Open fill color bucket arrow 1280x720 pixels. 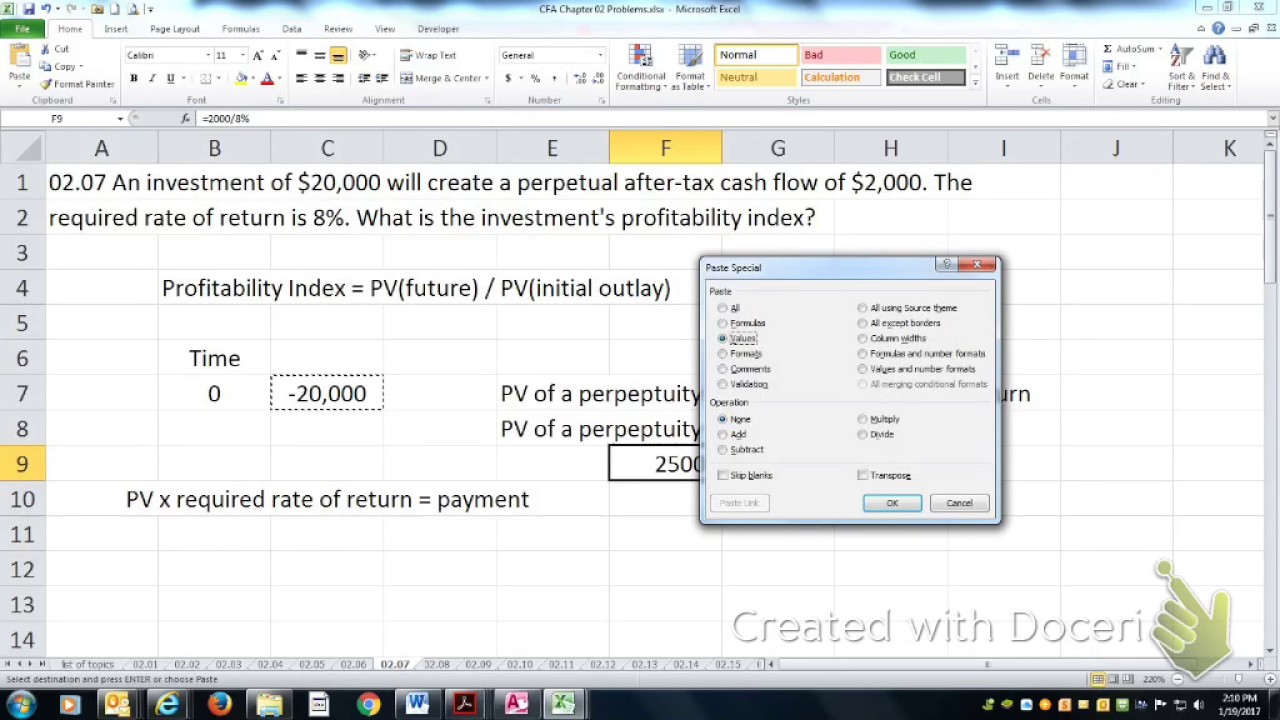click(252, 78)
